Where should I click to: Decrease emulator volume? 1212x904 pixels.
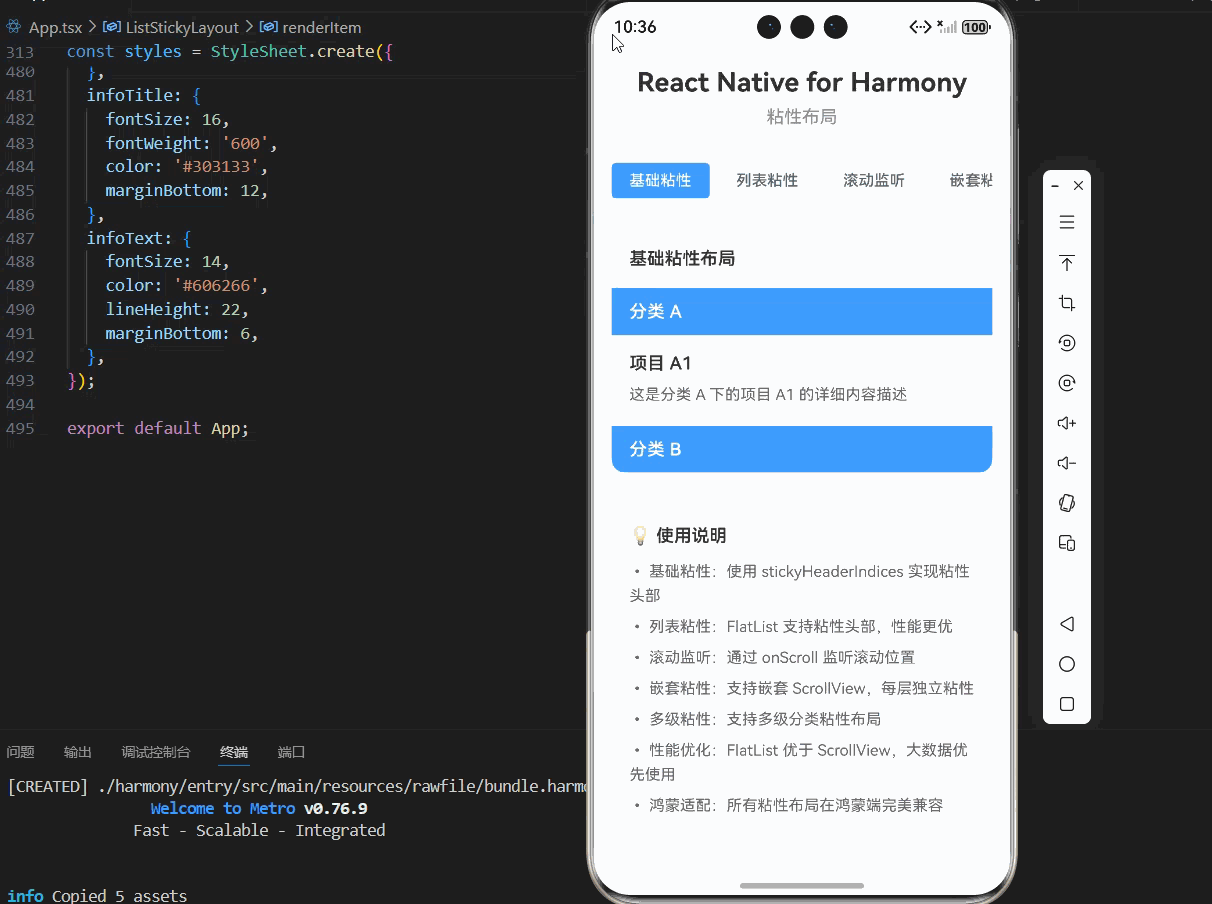point(1067,463)
